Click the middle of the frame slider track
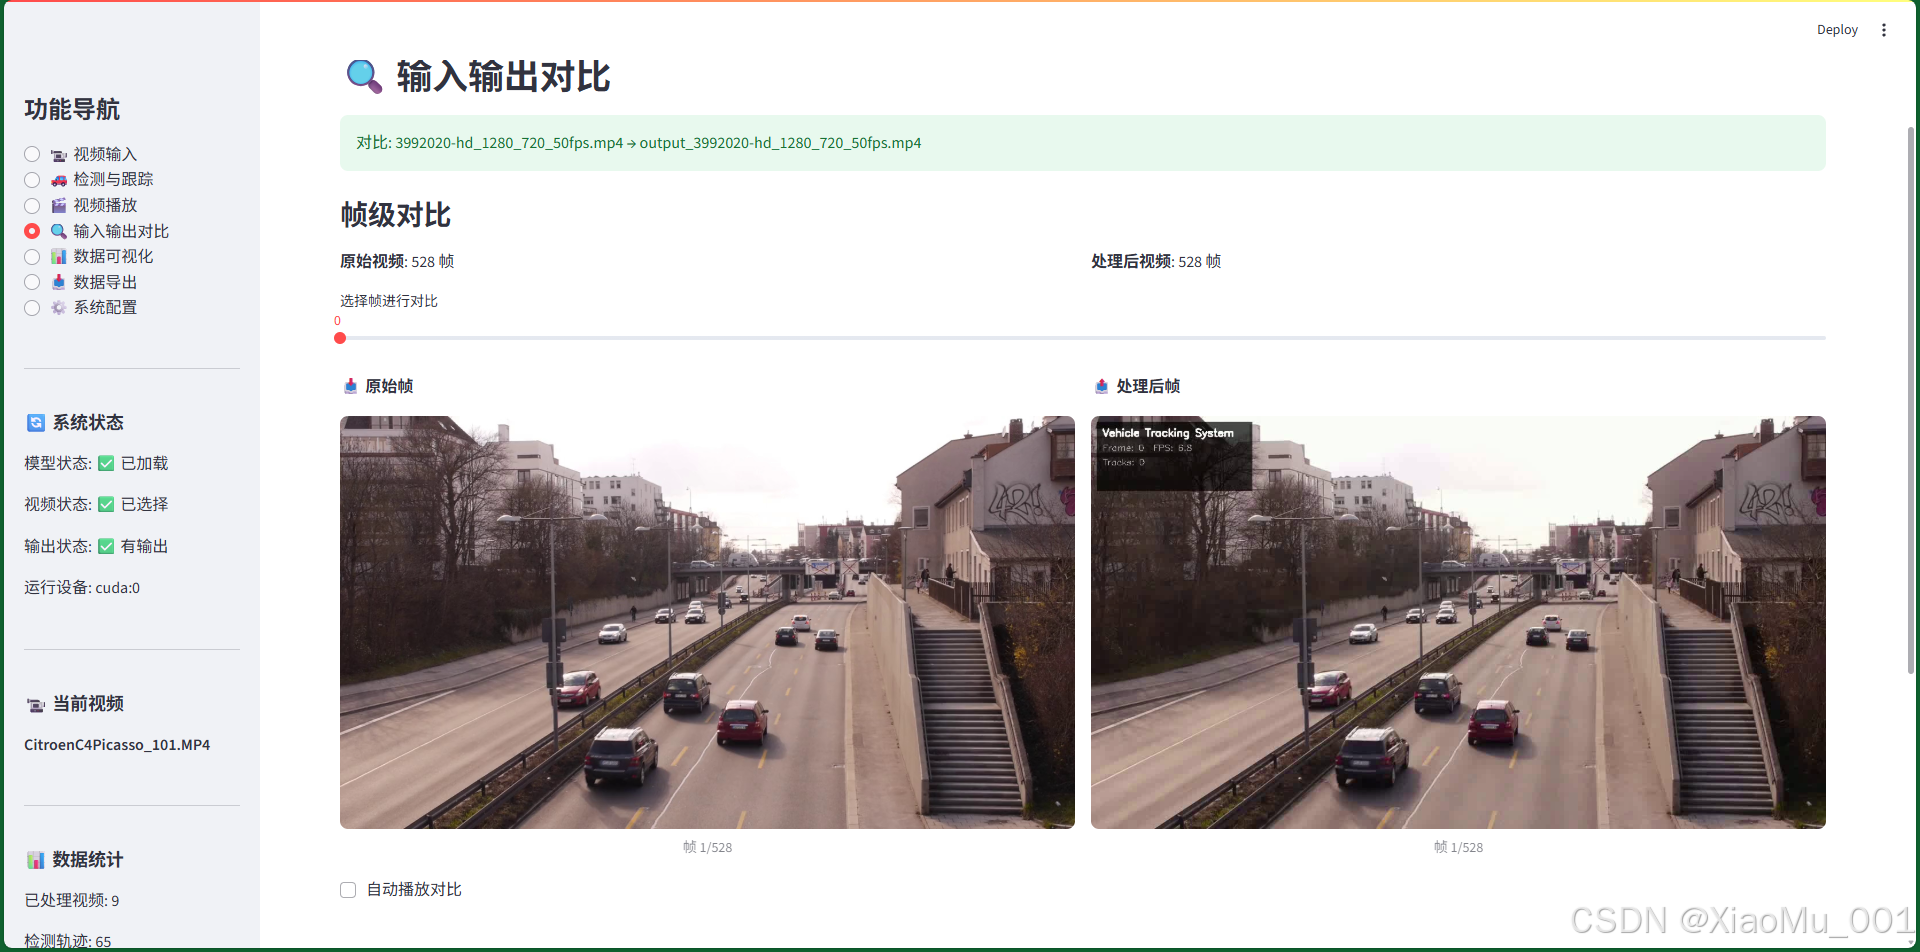The height and width of the screenshot is (952, 1920). [x=1083, y=338]
